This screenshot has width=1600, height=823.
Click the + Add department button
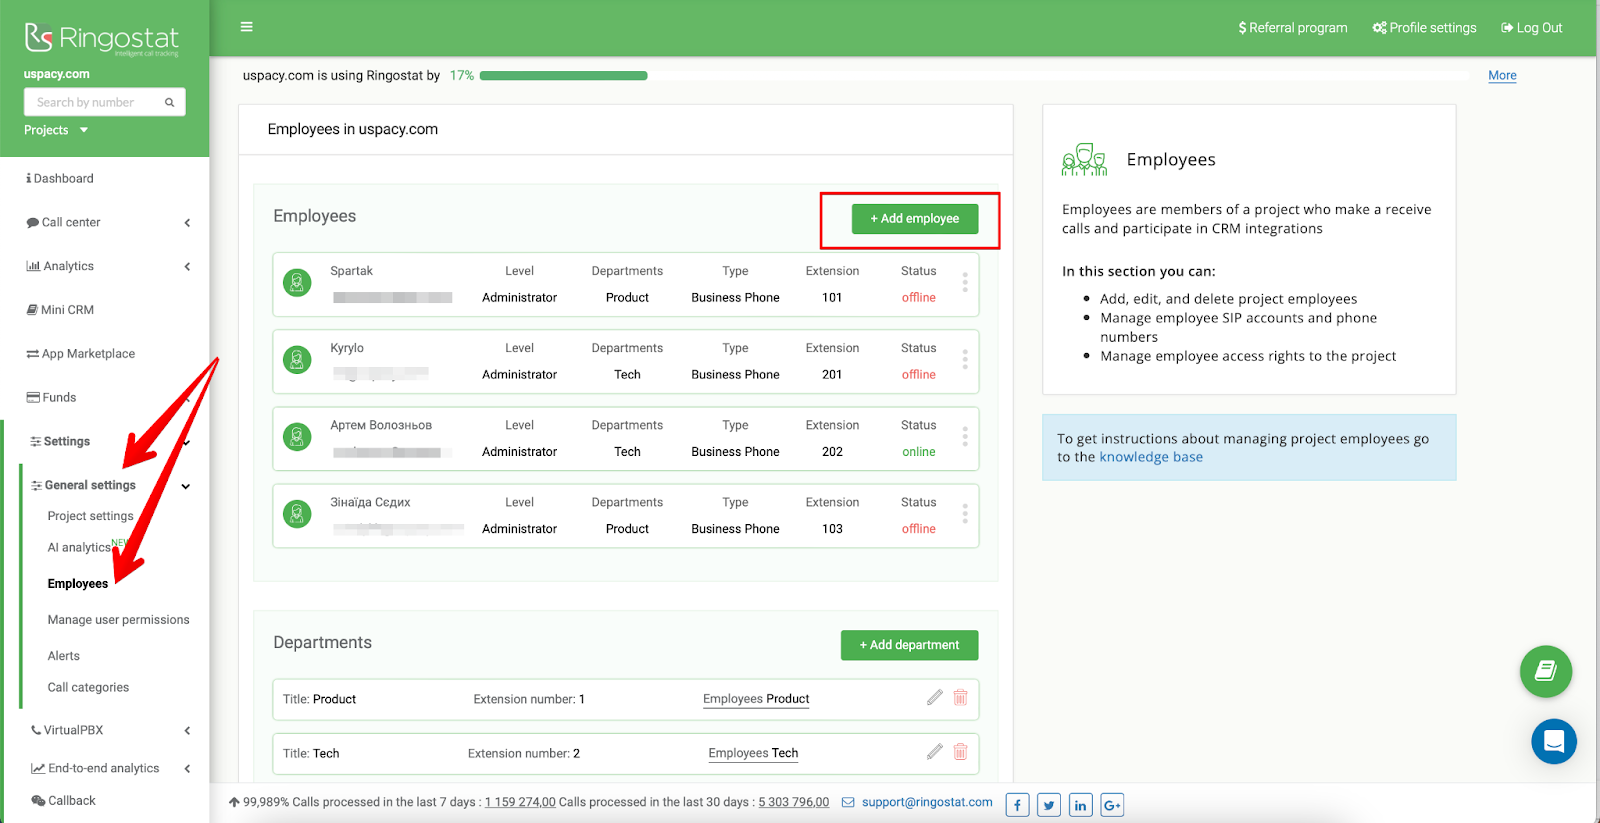tap(910, 645)
